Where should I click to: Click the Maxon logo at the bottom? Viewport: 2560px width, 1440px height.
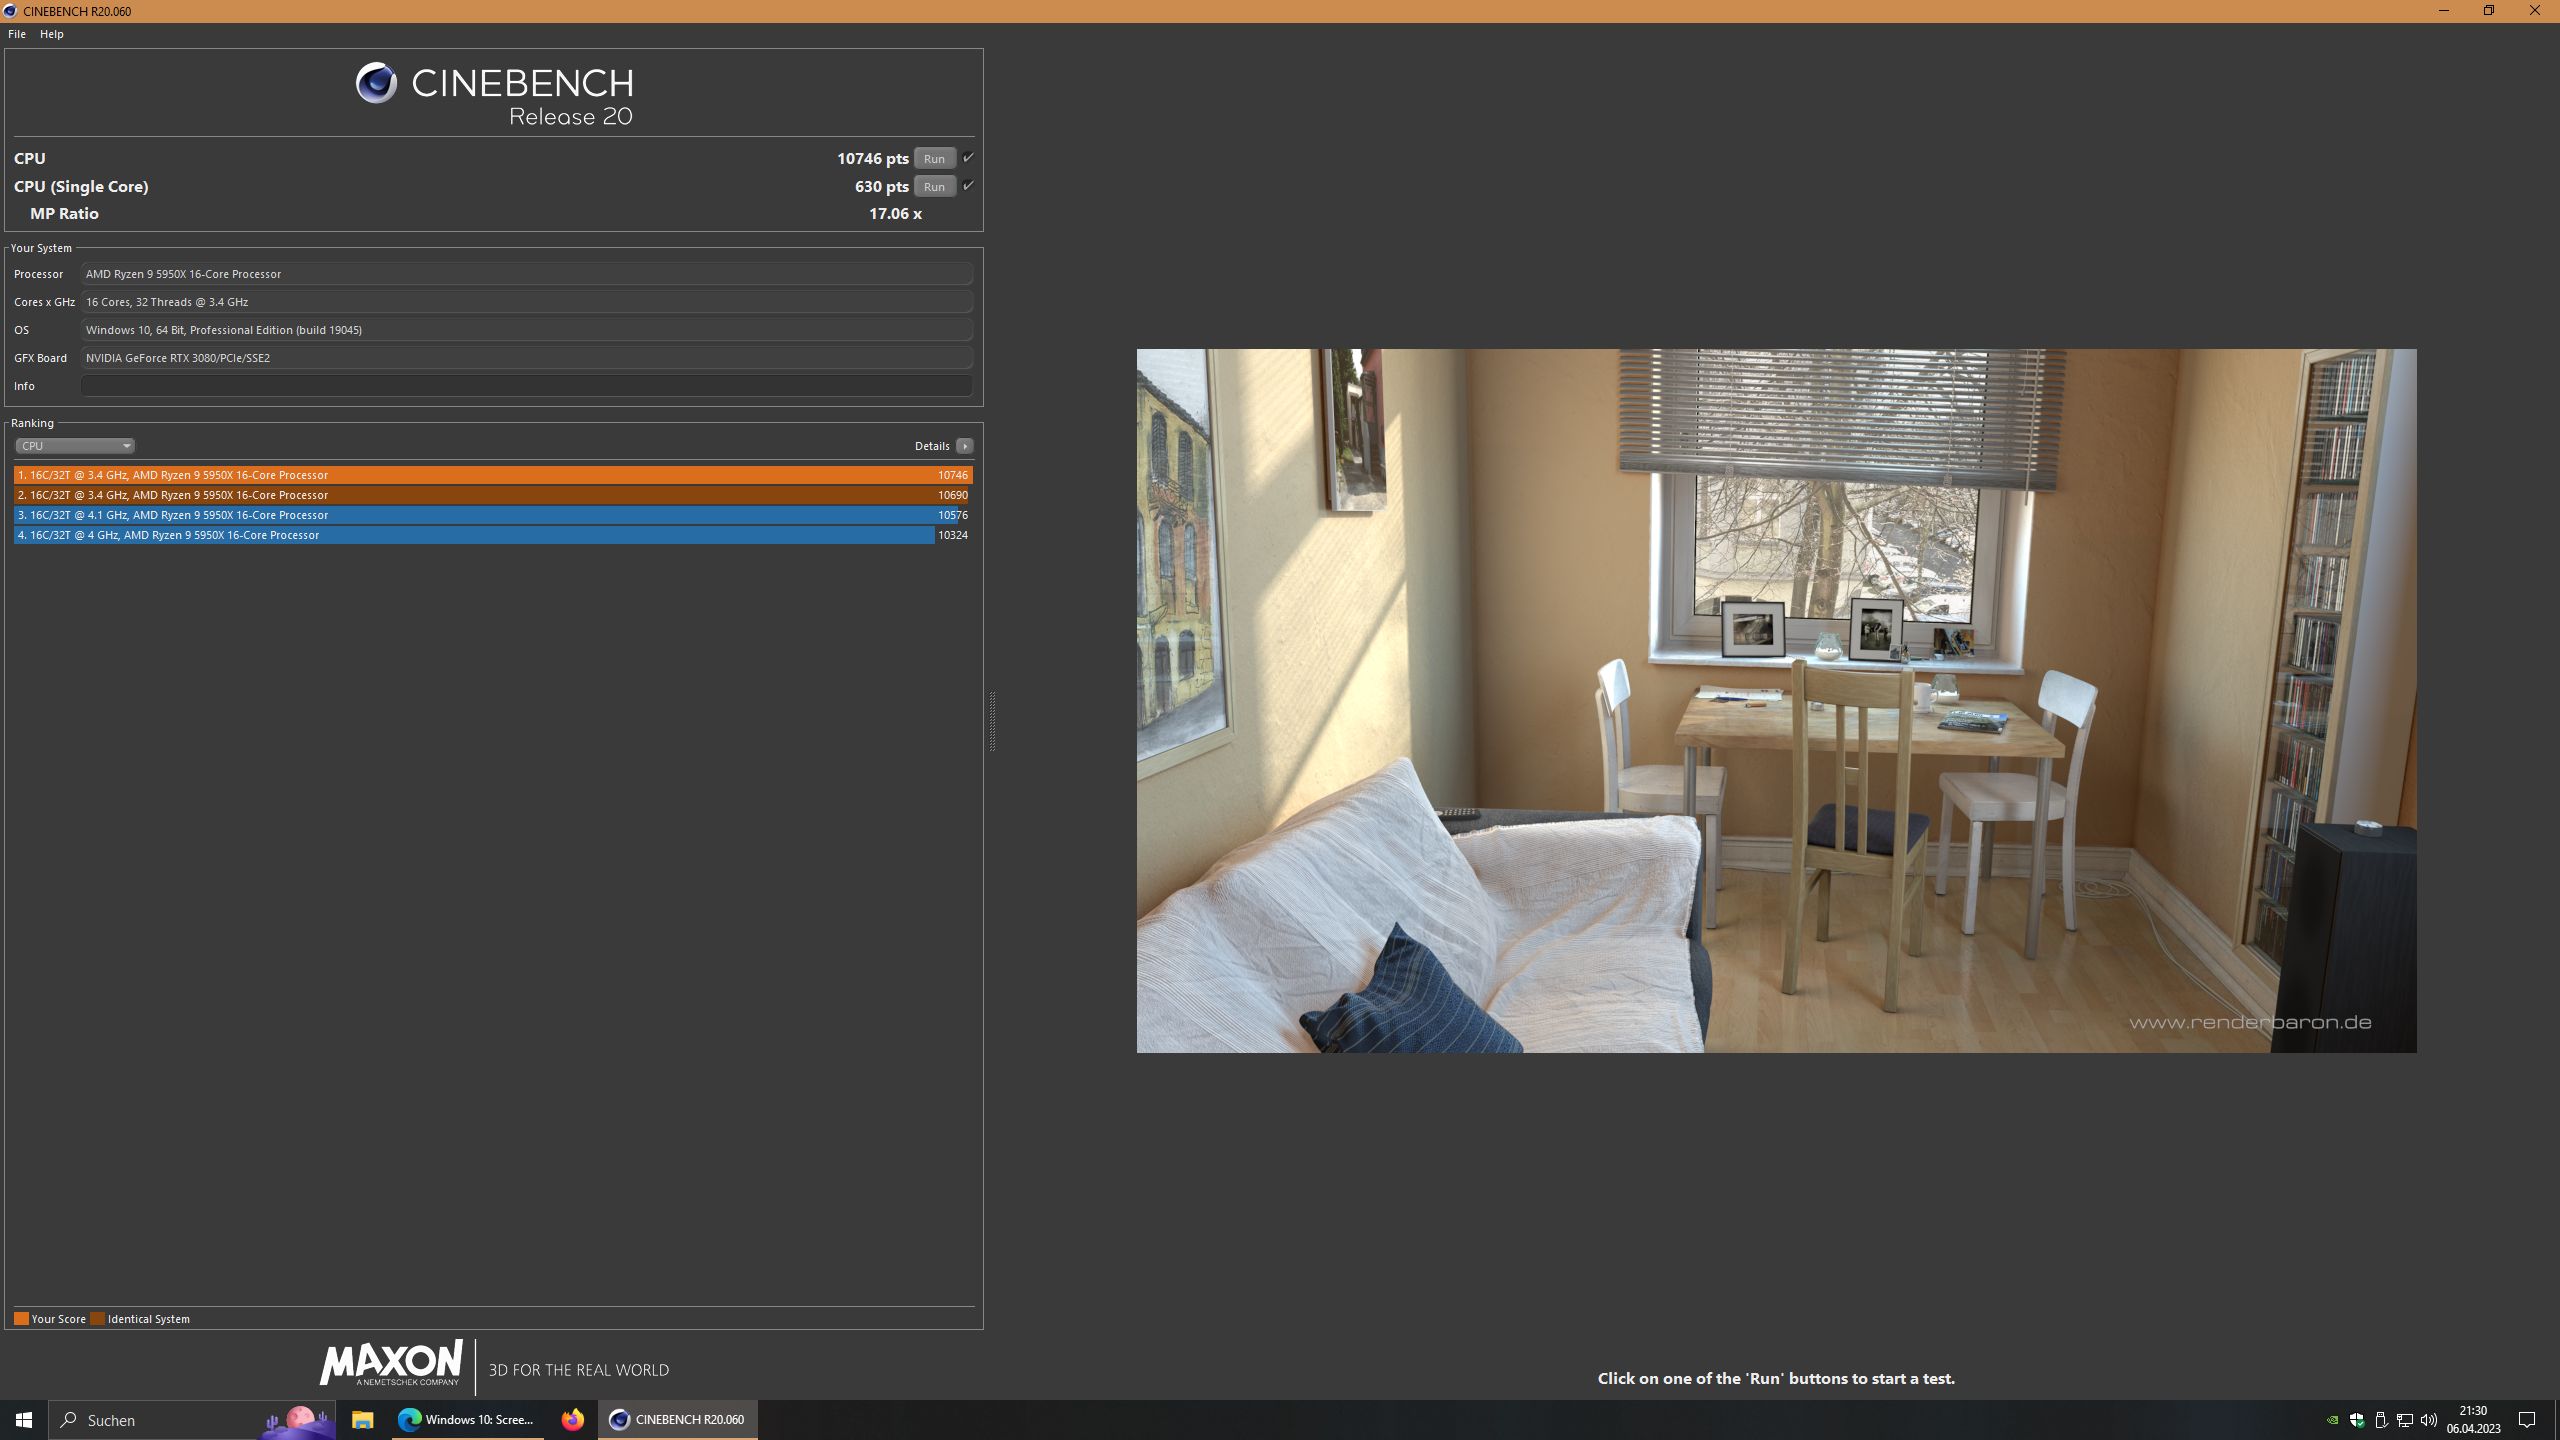point(391,1363)
